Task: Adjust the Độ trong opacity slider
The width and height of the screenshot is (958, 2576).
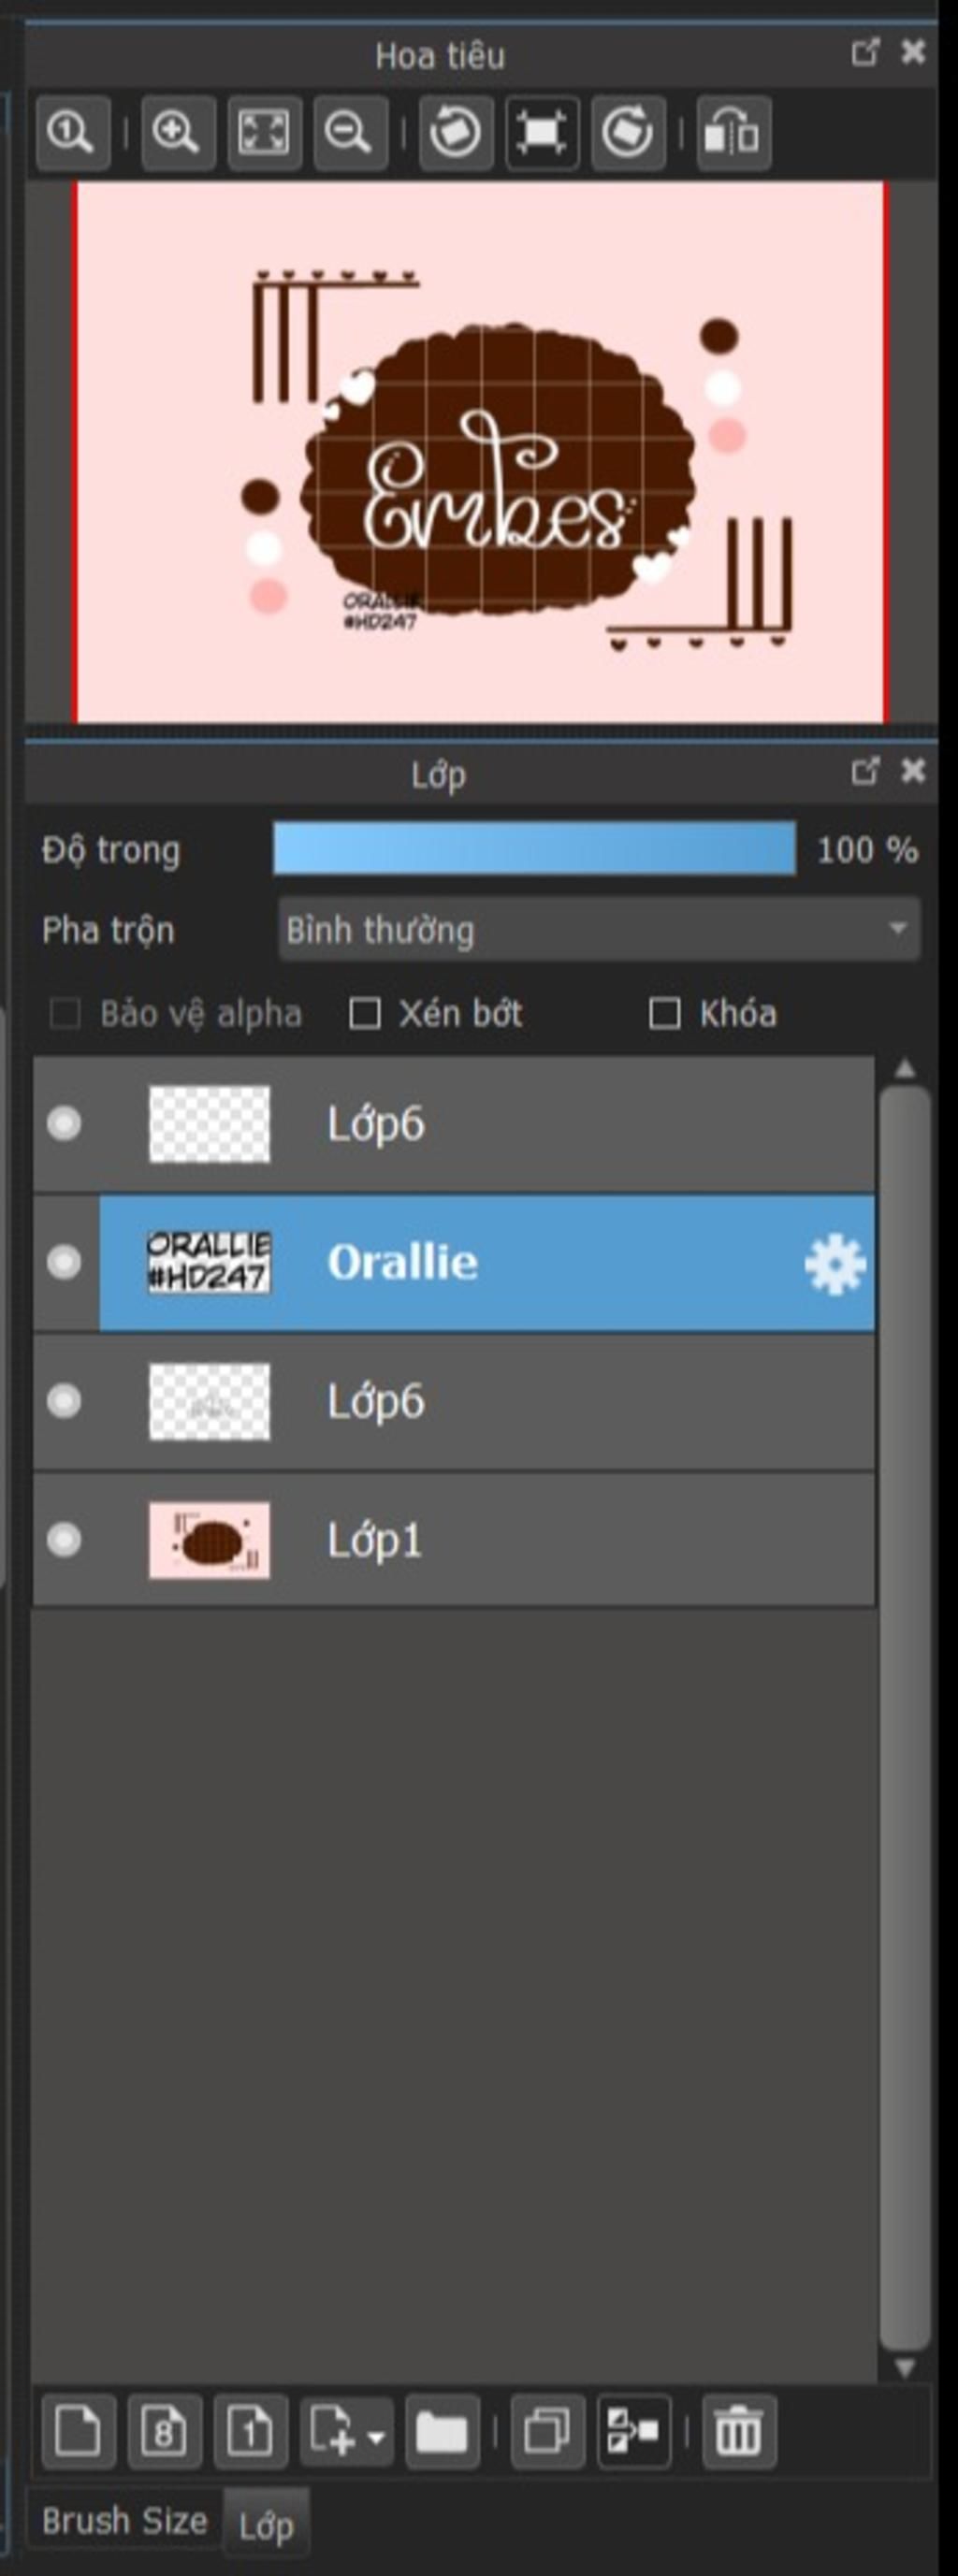Action: pyautogui.click(x=535, y=849)
